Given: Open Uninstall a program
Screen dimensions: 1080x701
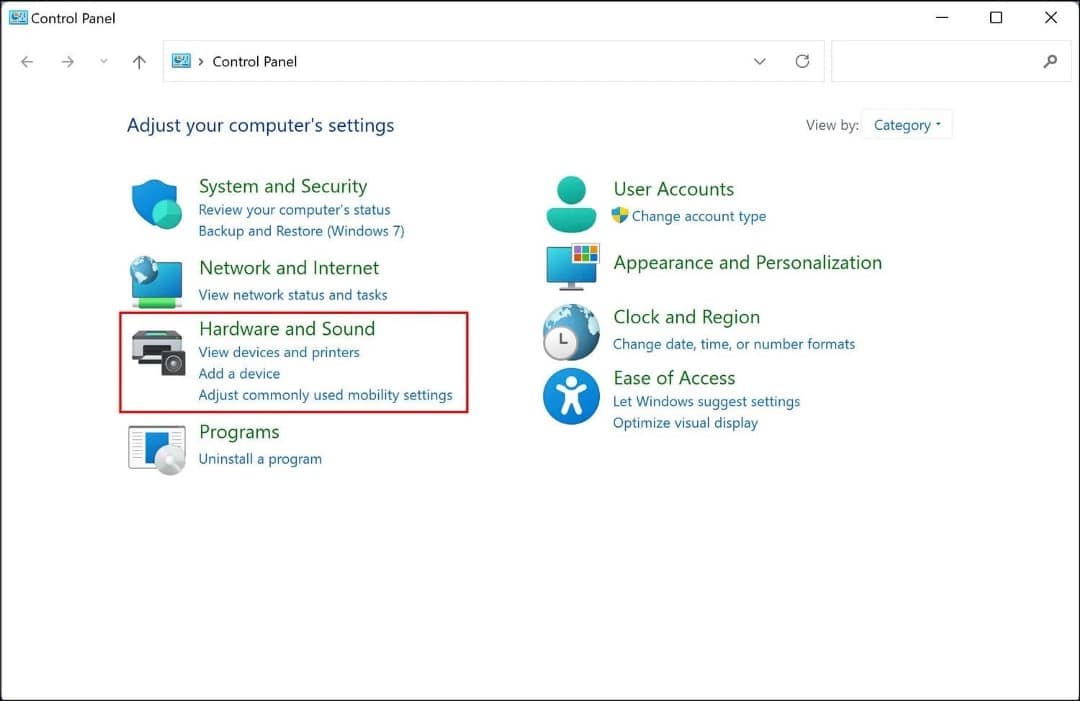Looking at the screenshot, I should tap(260, 459).
